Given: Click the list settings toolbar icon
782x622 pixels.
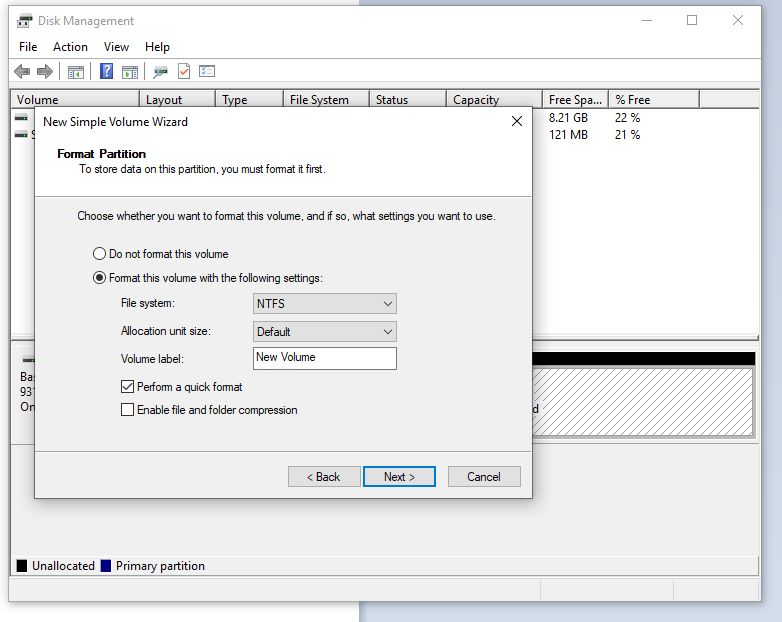Looking at the screenshot, I should pyautogui.click(x=207, y=71).
